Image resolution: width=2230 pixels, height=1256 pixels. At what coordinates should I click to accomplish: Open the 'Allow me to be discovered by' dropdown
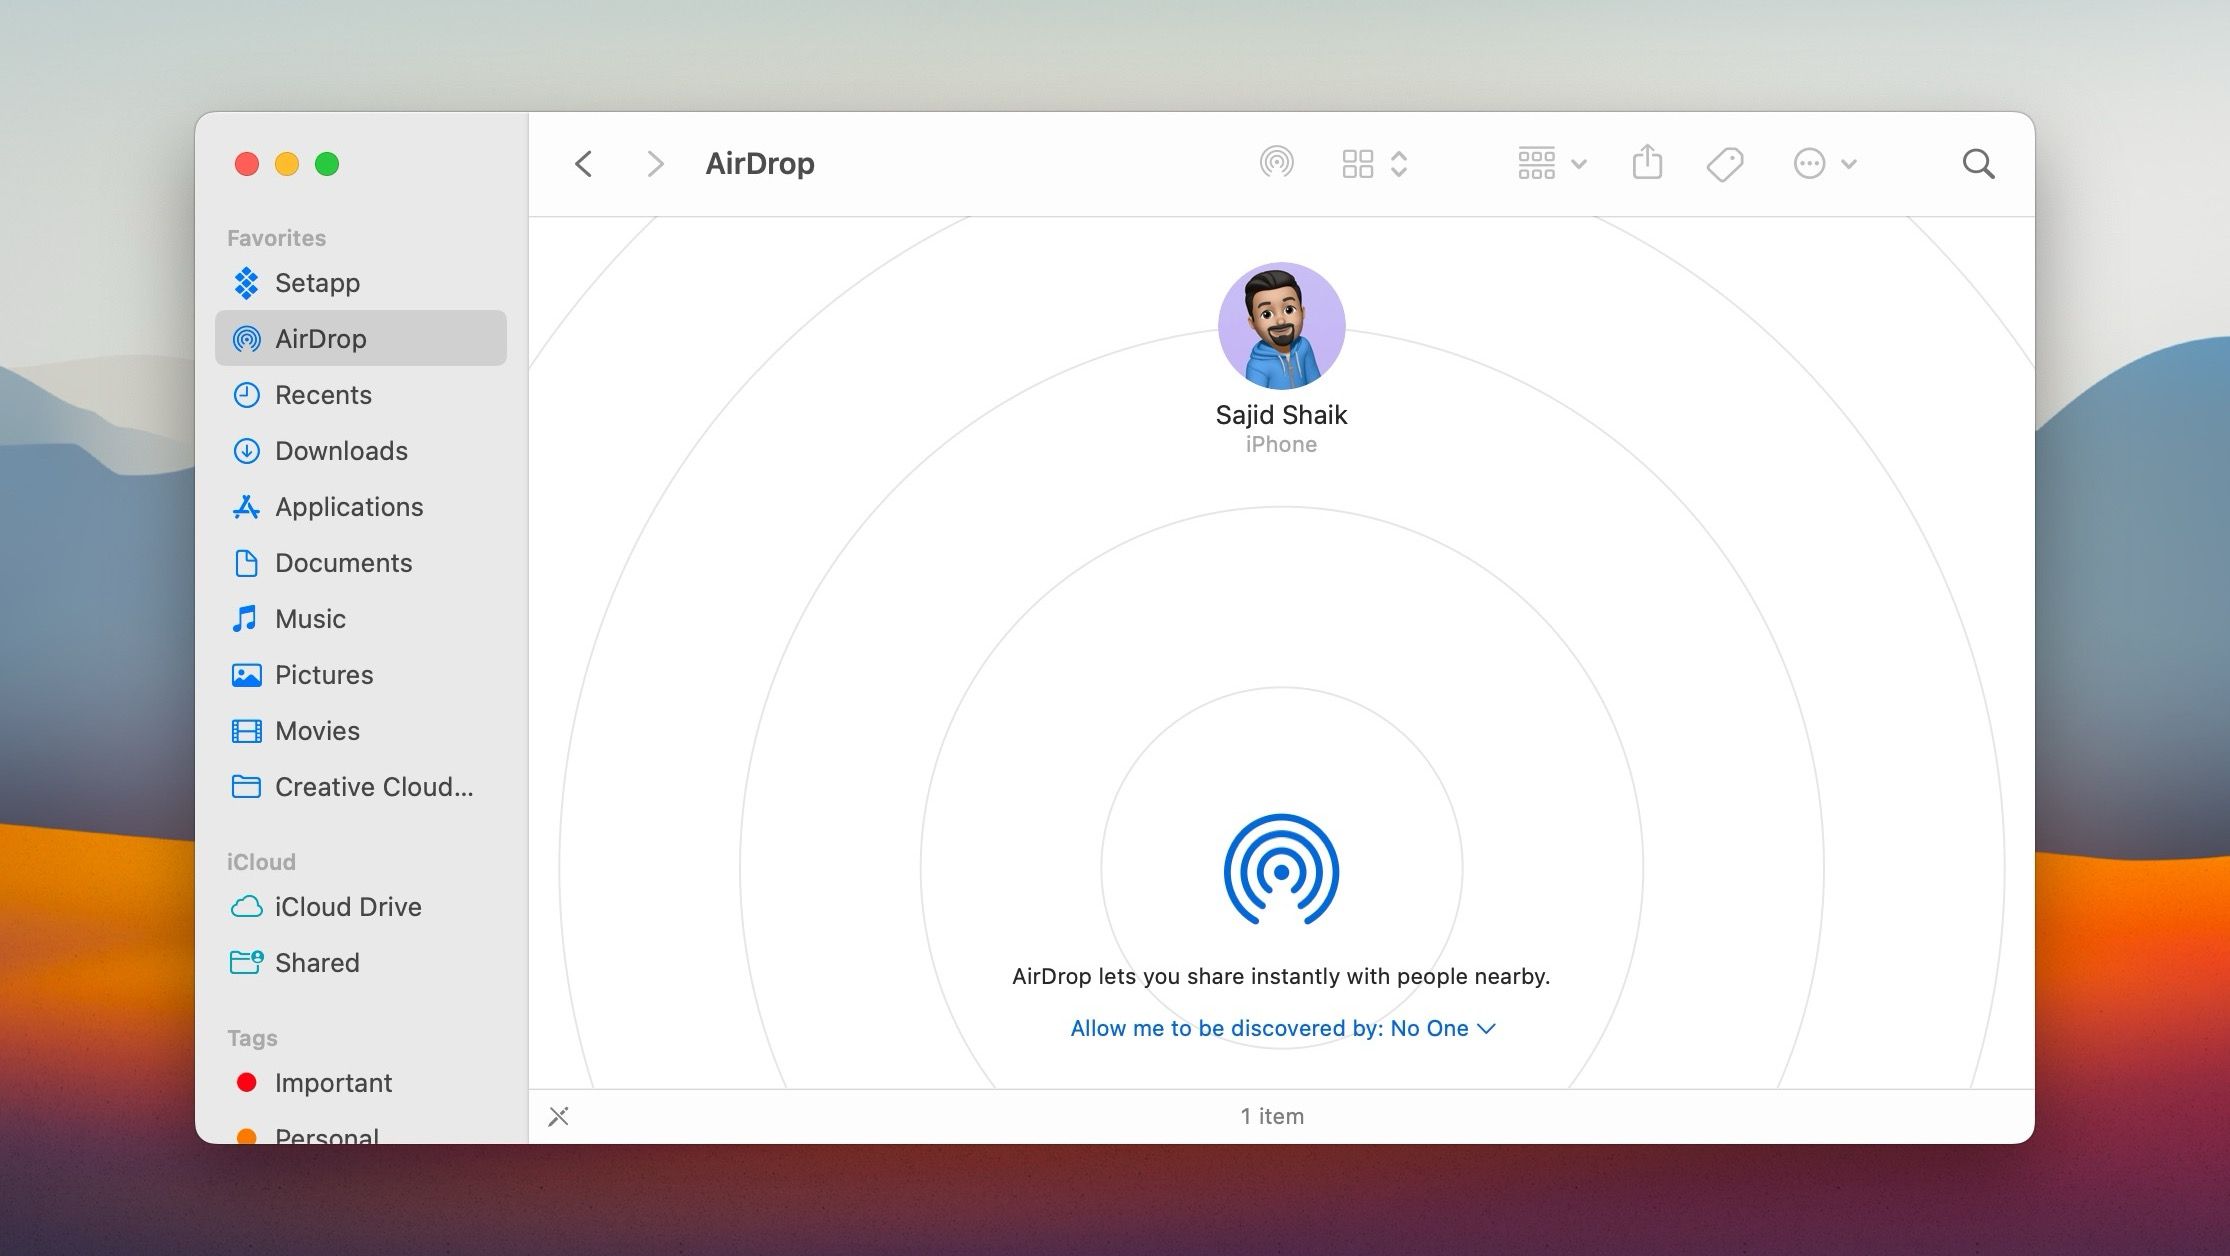click(1281, 1028)
